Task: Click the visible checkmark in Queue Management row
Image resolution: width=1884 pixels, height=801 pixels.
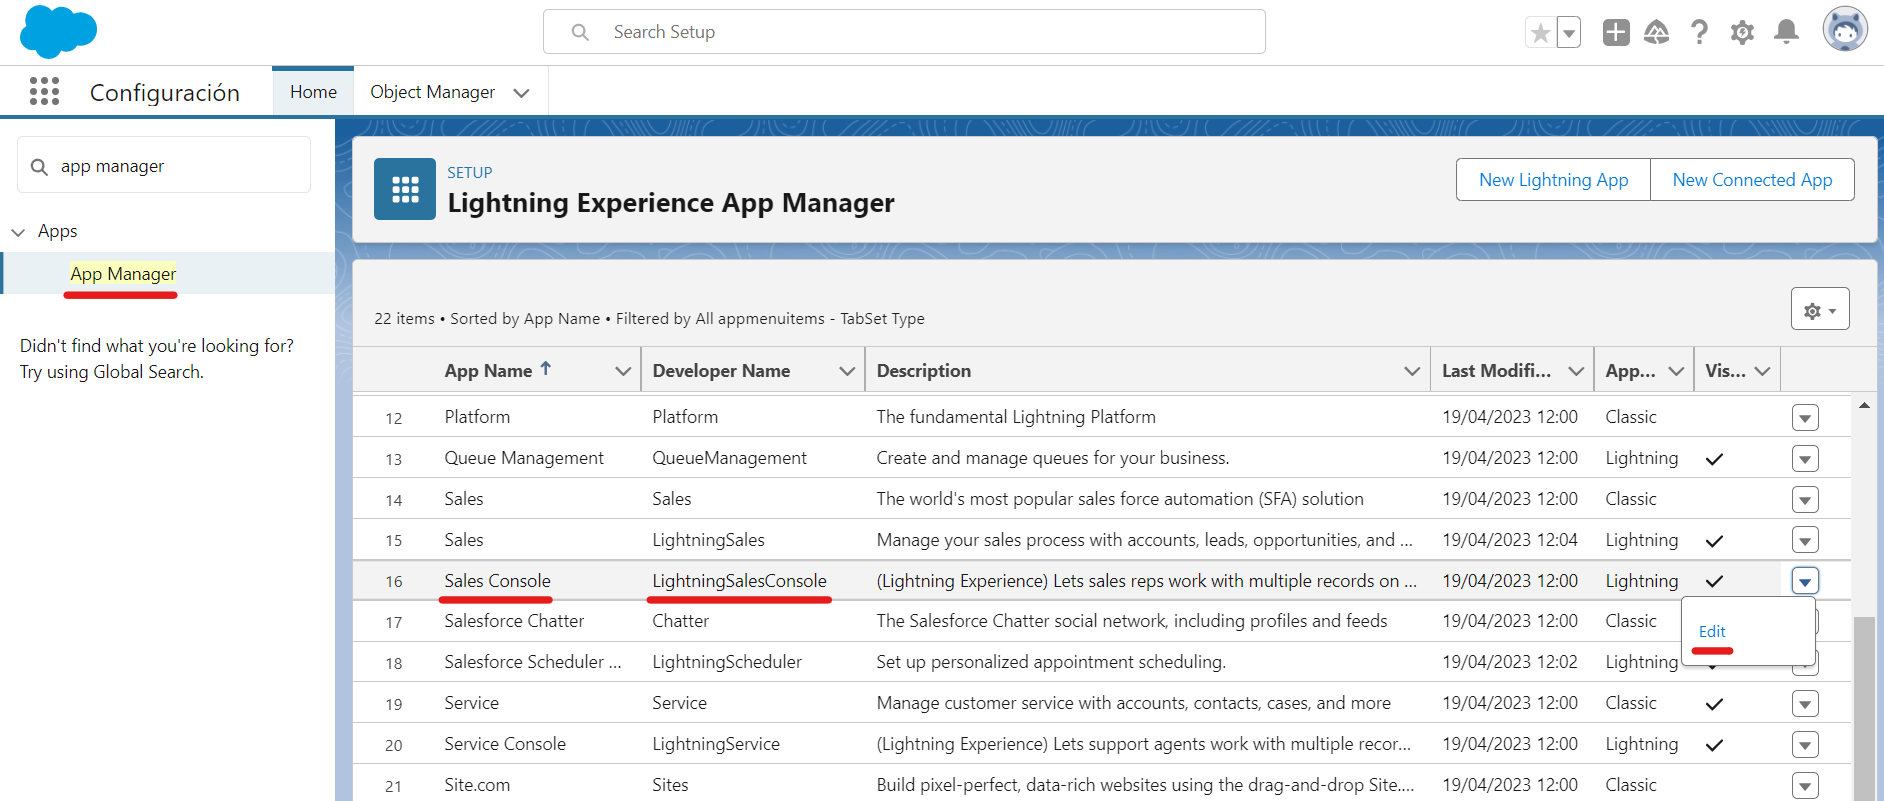Action: [1714, 459]
